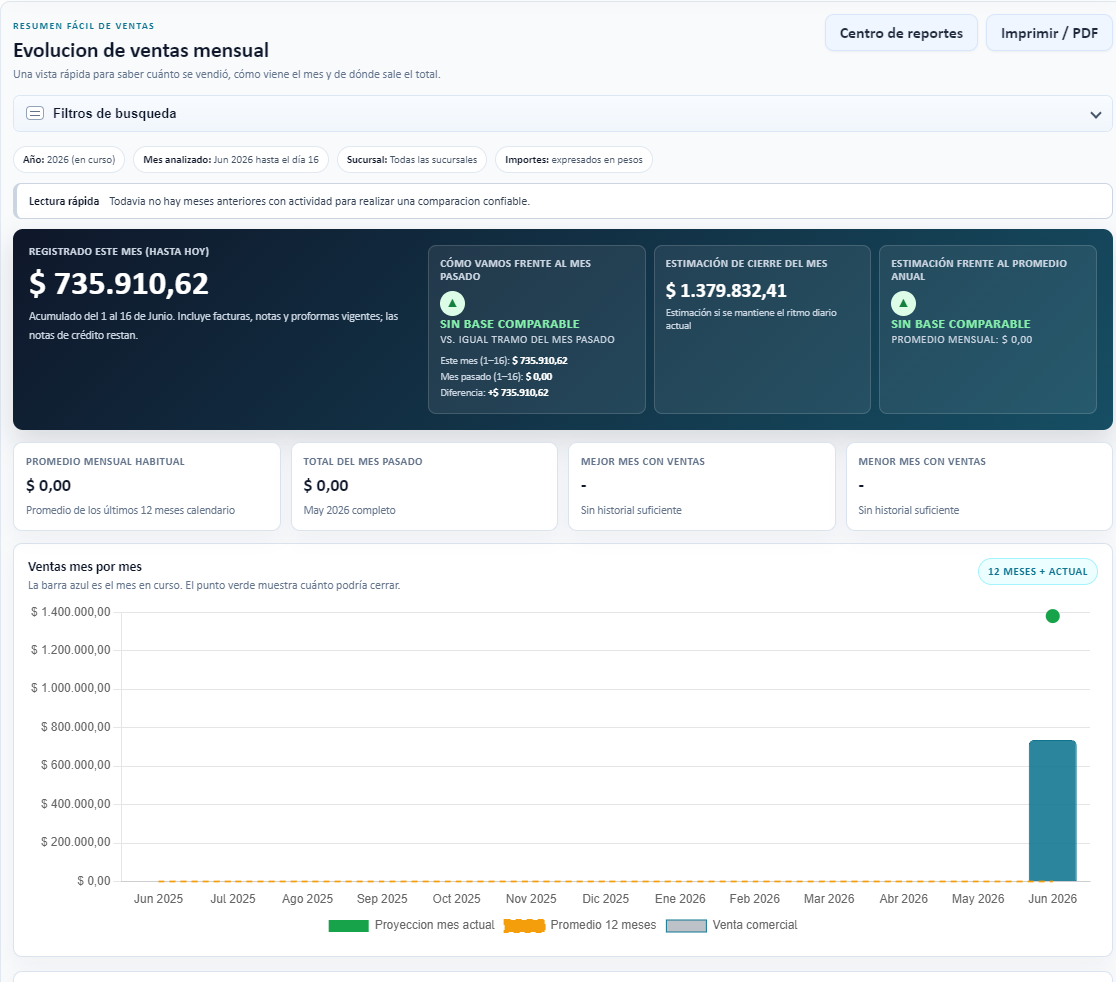Click the Promedio mensual habitual $ 0,00 value
The width and height of the screenshot is (1116, 982).
48,485
